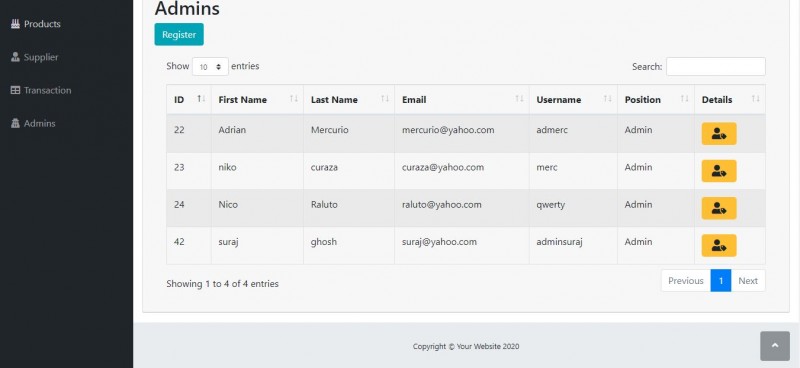Open details for admin Adrian Mercurio
The height and width of the screenshot is (368, 800).
point(718,134)
